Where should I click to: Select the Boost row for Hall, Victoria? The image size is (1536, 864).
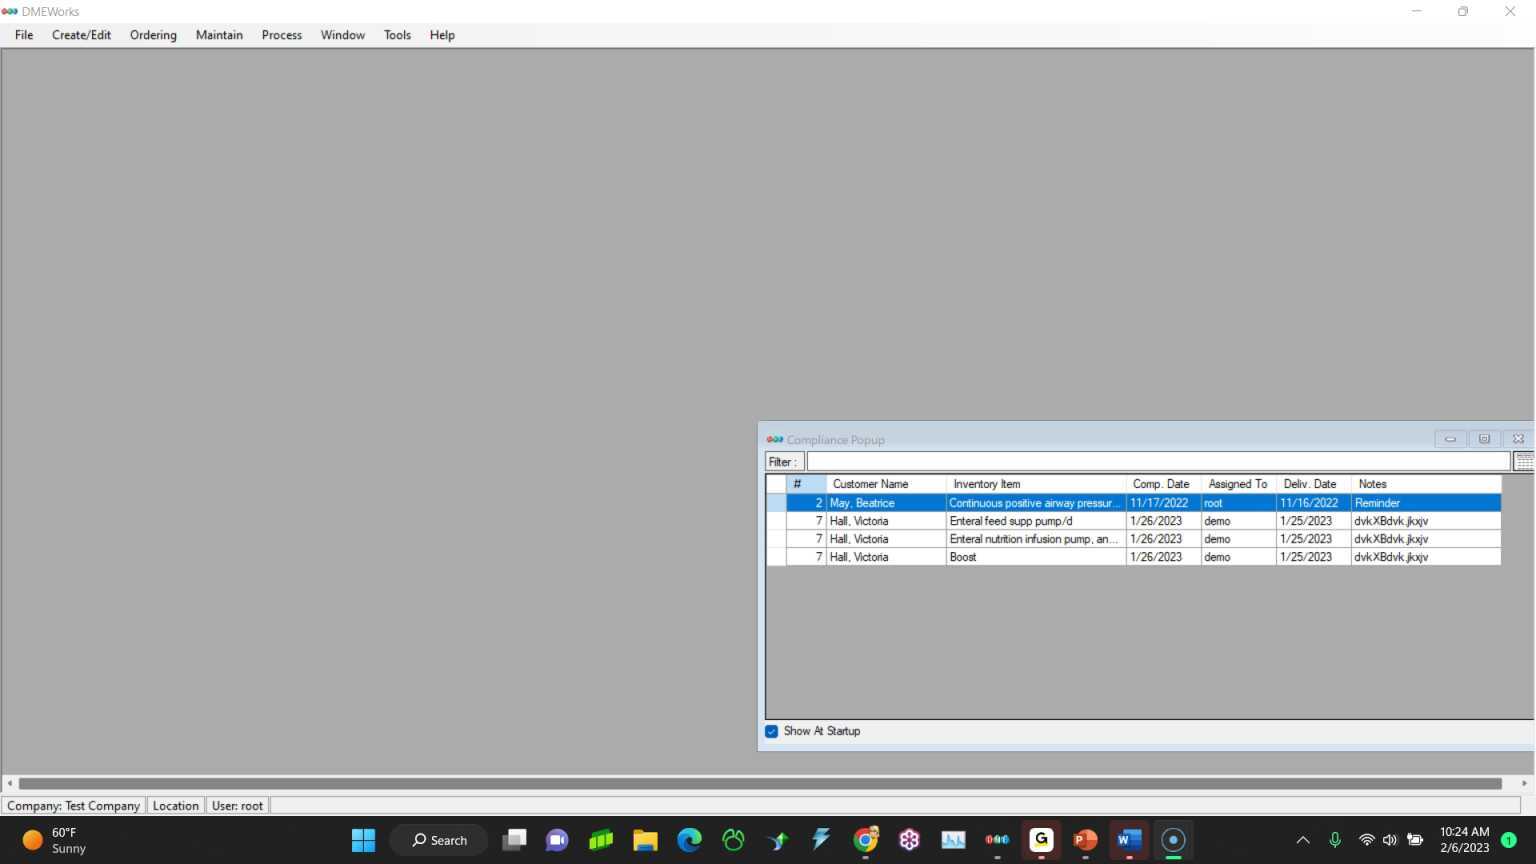tap(1035, 557)
